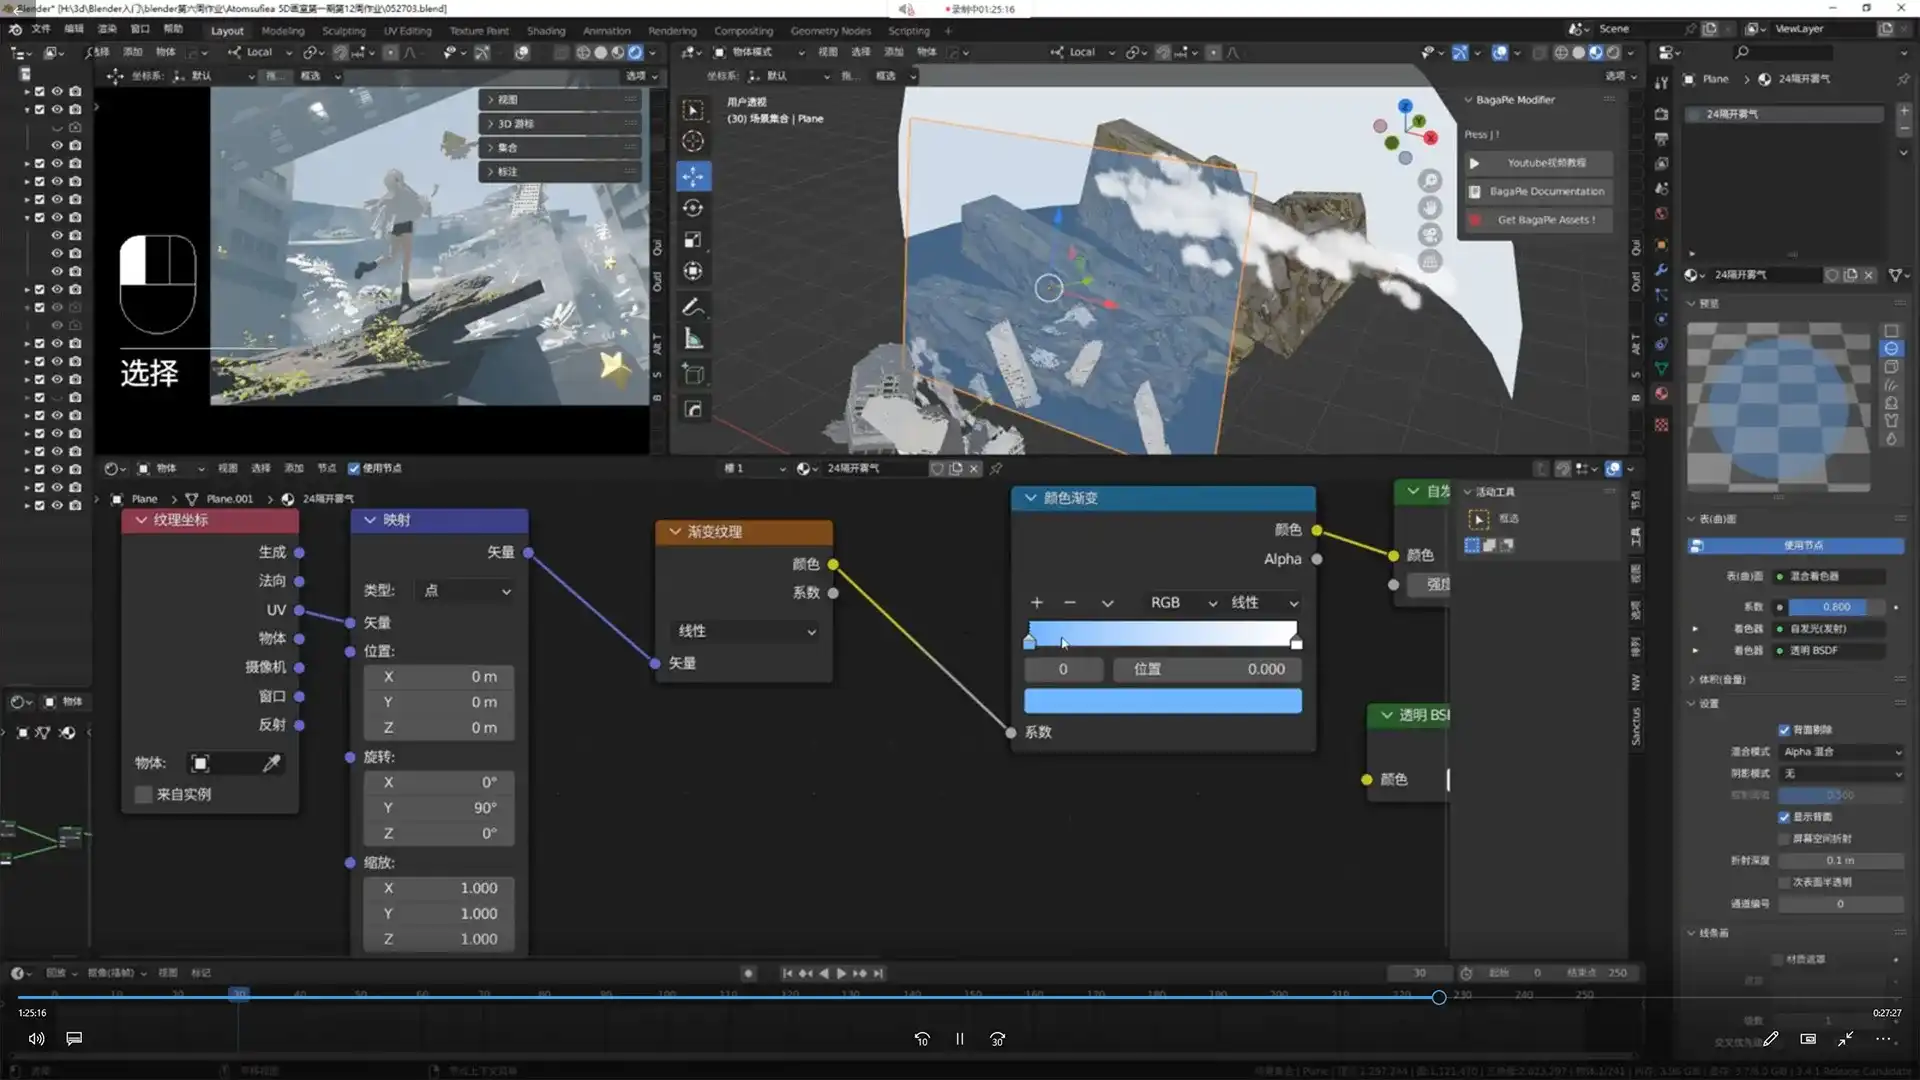Select the Measure ruler tool
This screenshot has width=1920, height=1080.
click(693, 339)
